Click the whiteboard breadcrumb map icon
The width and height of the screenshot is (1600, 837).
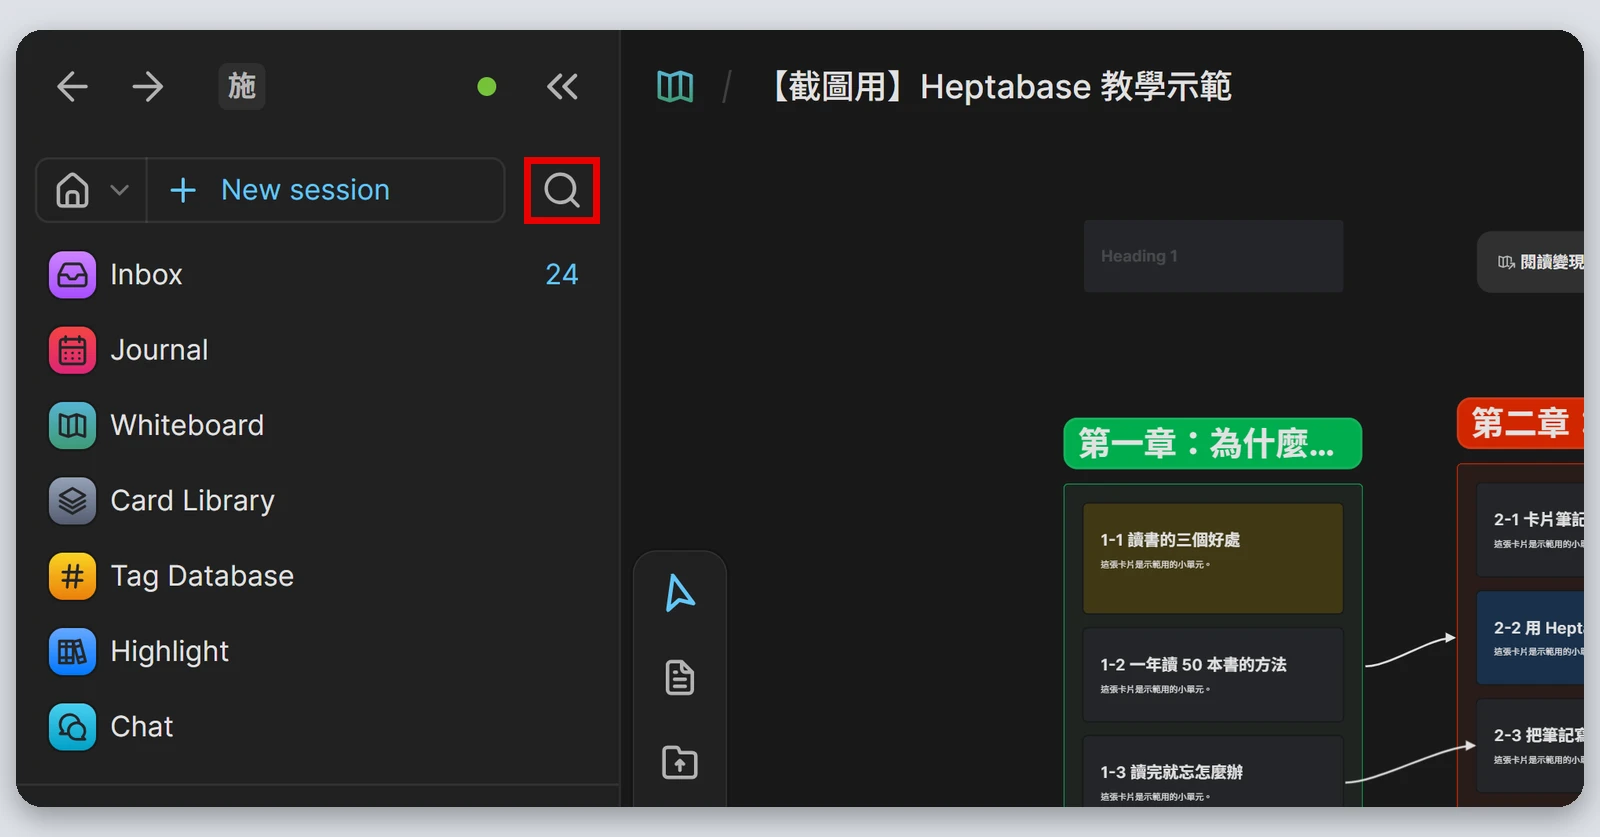675,87
